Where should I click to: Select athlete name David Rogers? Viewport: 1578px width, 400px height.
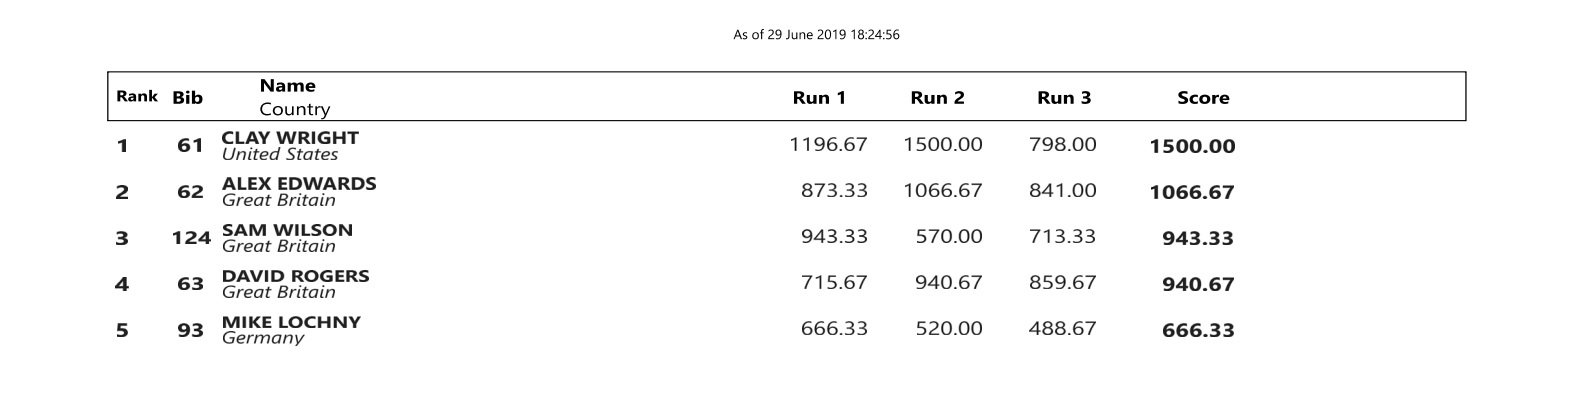click(x=295, y=276)
